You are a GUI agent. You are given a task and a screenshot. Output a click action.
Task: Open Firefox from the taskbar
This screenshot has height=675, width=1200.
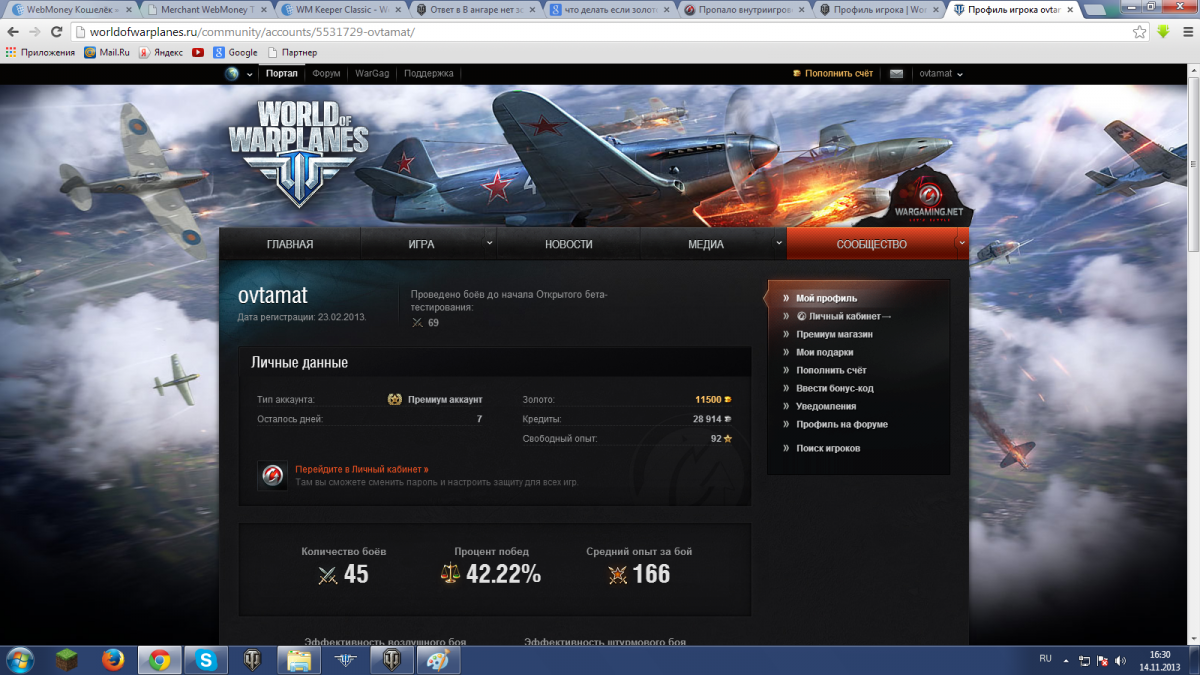[113, 660]
